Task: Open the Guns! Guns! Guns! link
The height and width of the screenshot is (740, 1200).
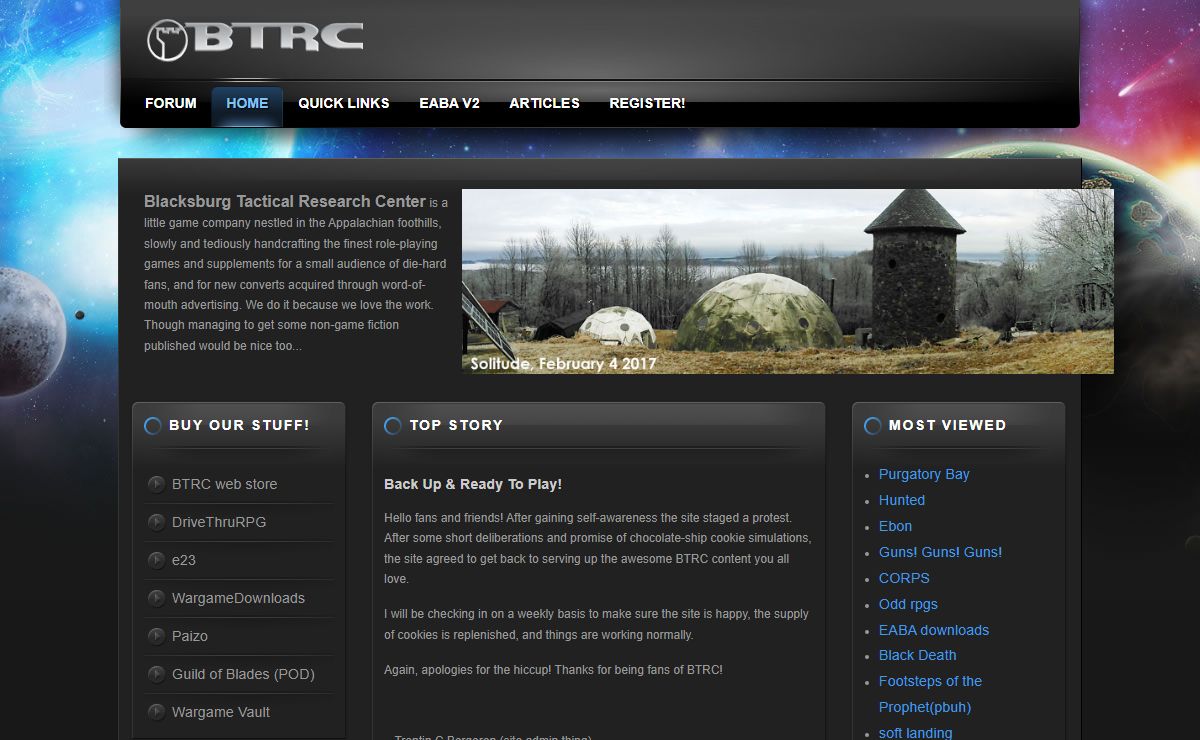Action: tap(940, 552)
